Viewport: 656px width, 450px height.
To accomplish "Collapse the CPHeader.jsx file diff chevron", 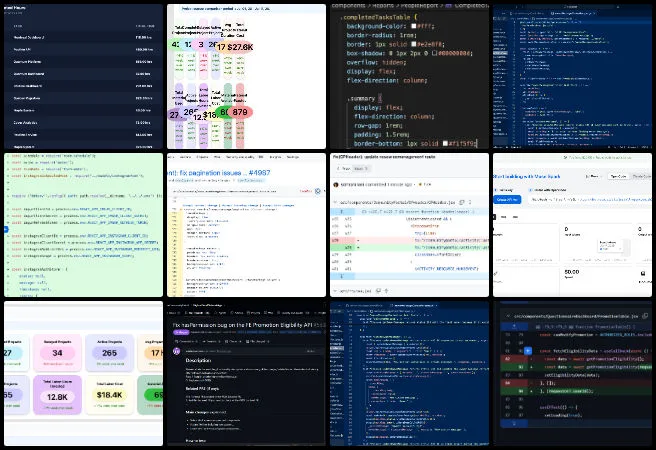I will tap(335, 202).
